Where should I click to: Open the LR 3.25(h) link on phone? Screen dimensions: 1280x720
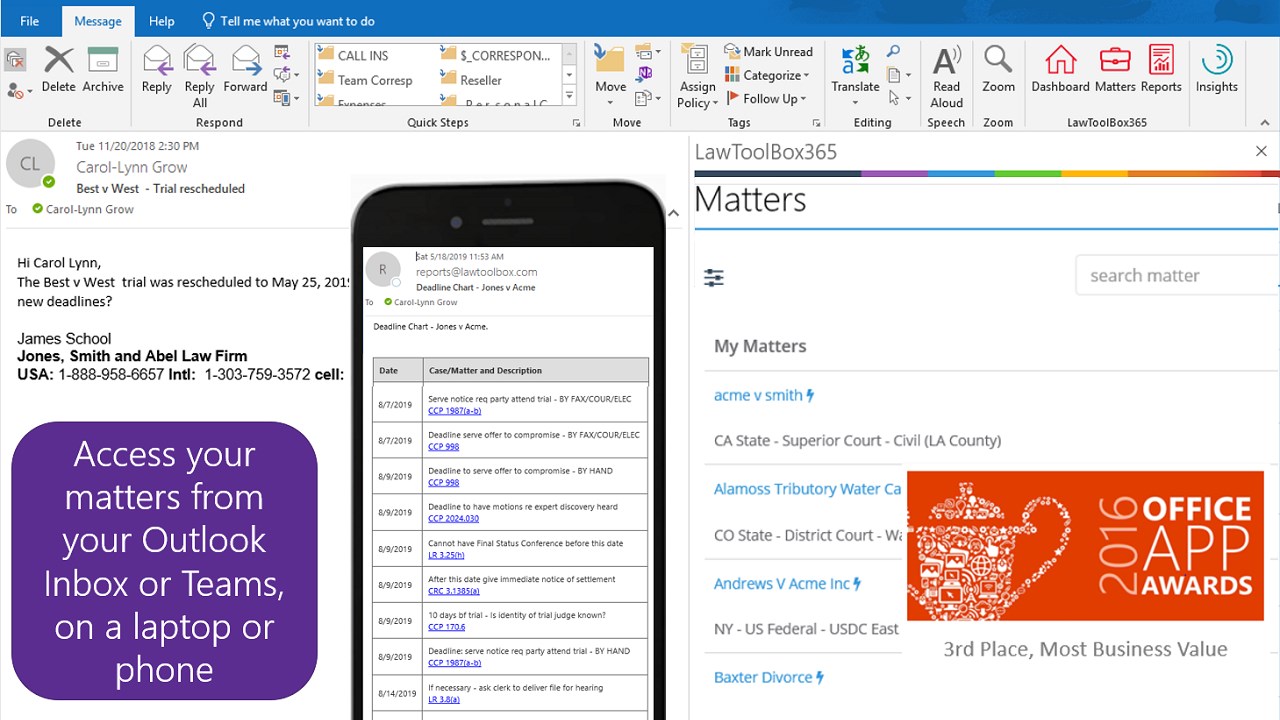pos(446,554)
